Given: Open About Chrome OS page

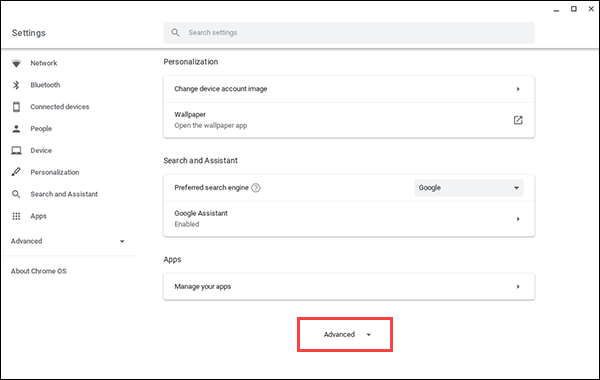Looking at the screenshot, I should [39, 271].
